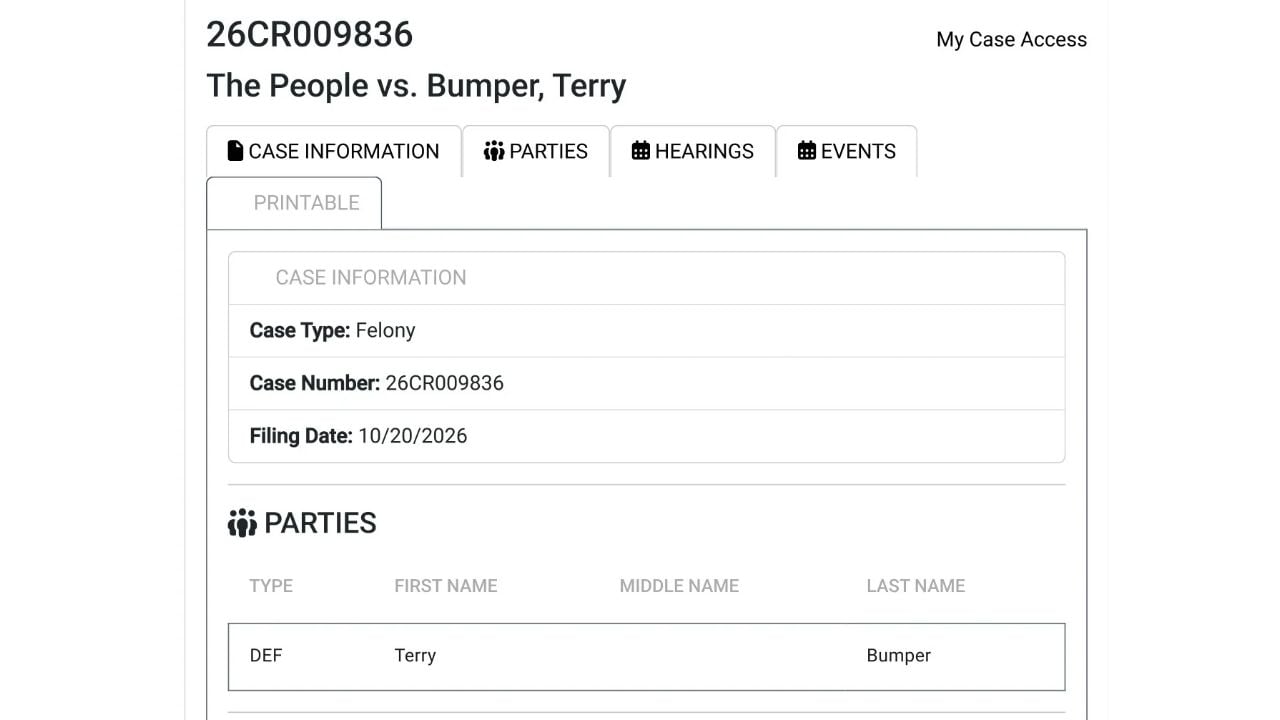Click the Case Type: Felony row

point(647,331)
